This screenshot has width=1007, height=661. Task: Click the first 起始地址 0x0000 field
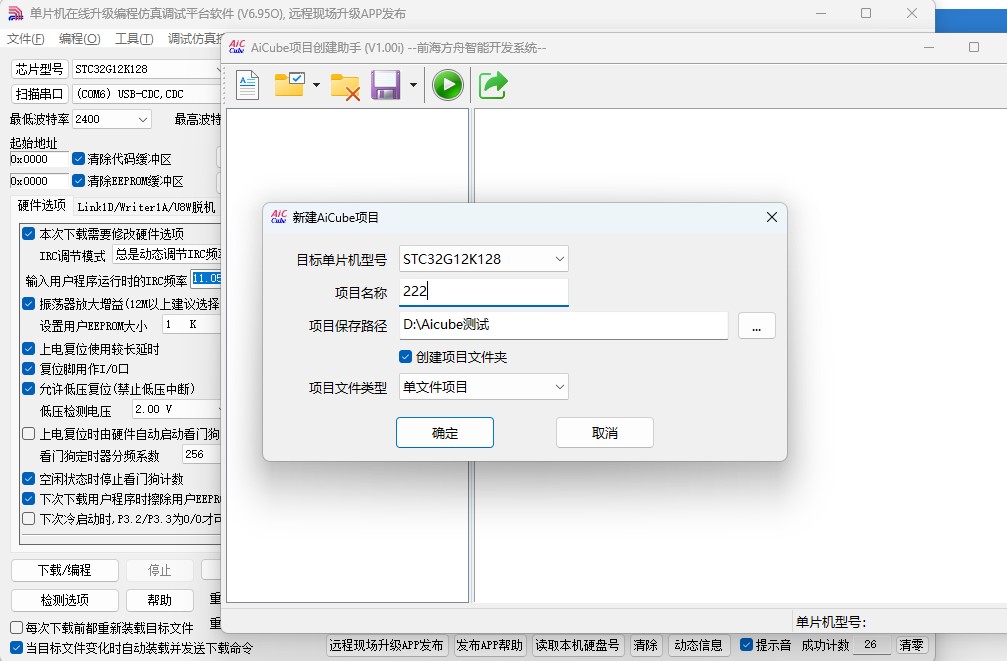[x=39, y=159]
